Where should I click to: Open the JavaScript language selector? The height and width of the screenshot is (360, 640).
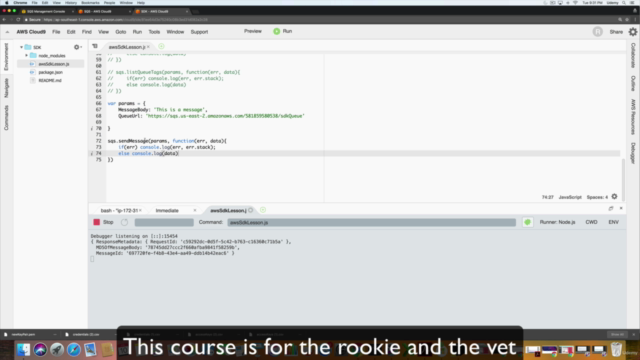570,197
